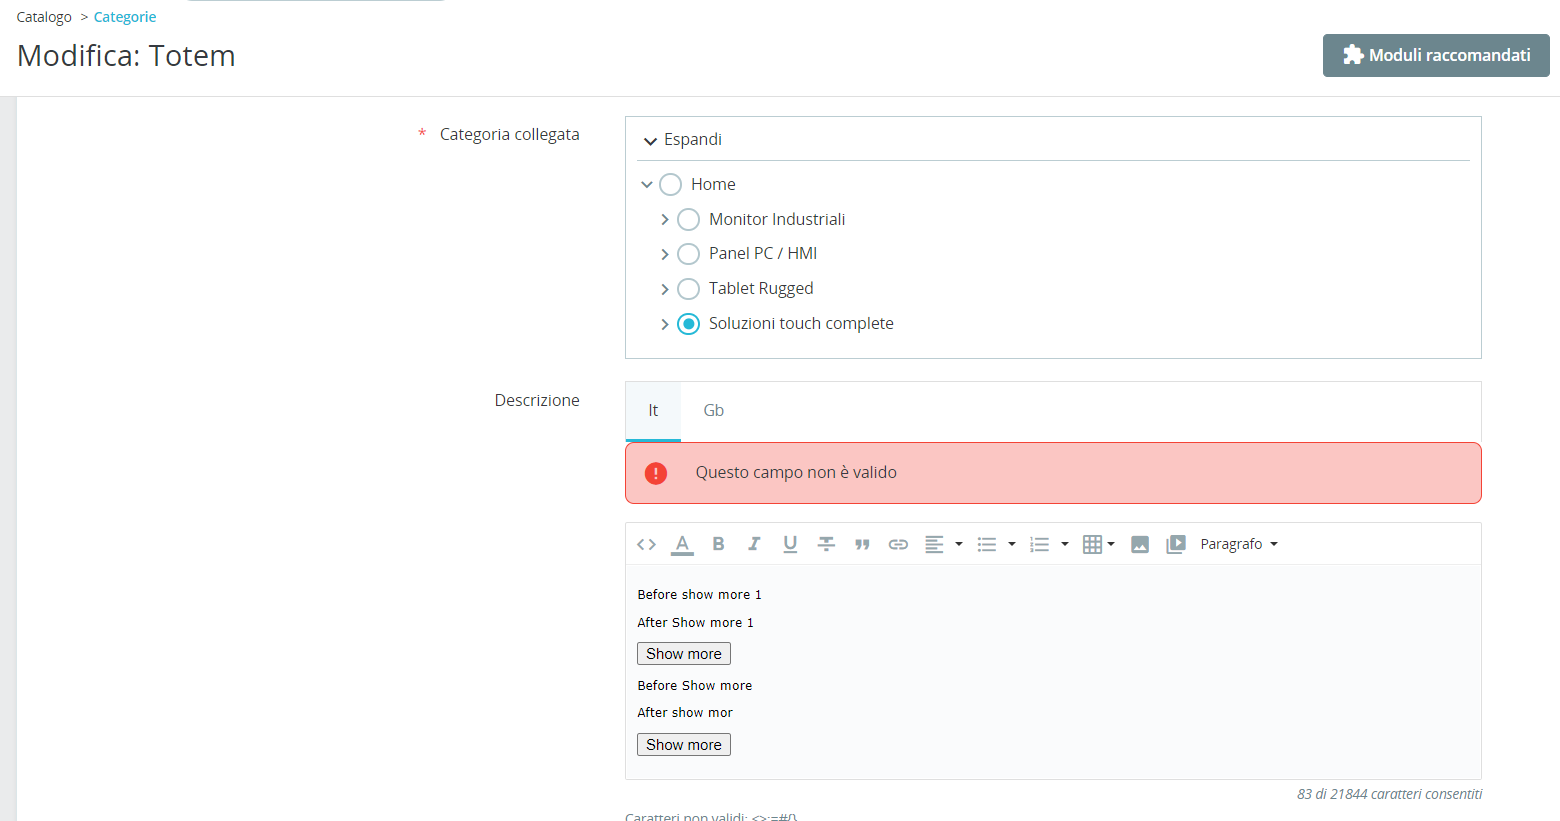Insert a hyperlink with the link icon
1560x821 pixels.
[x=898, y=544]
